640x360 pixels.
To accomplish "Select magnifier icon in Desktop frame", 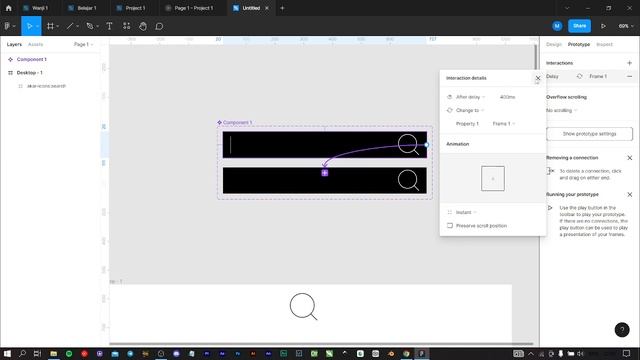I will (x=303, y=307).
